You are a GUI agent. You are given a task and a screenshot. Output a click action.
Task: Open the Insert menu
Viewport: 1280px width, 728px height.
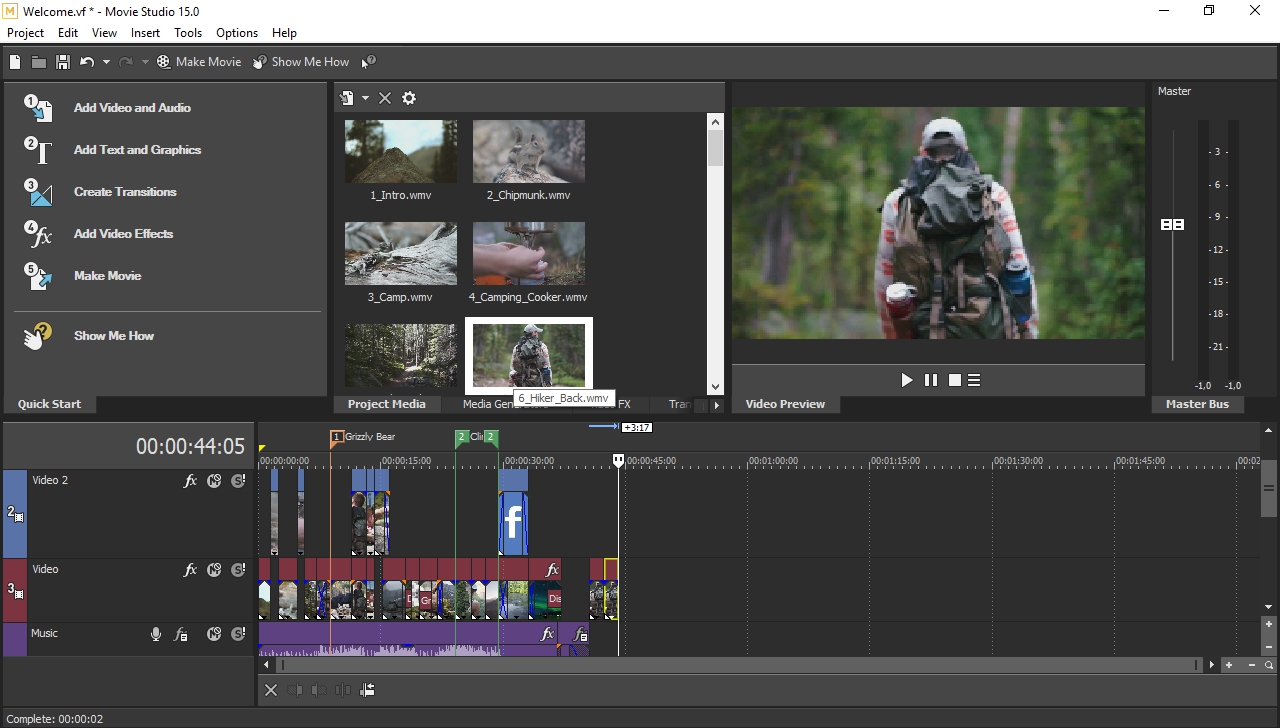coord(145,33)
